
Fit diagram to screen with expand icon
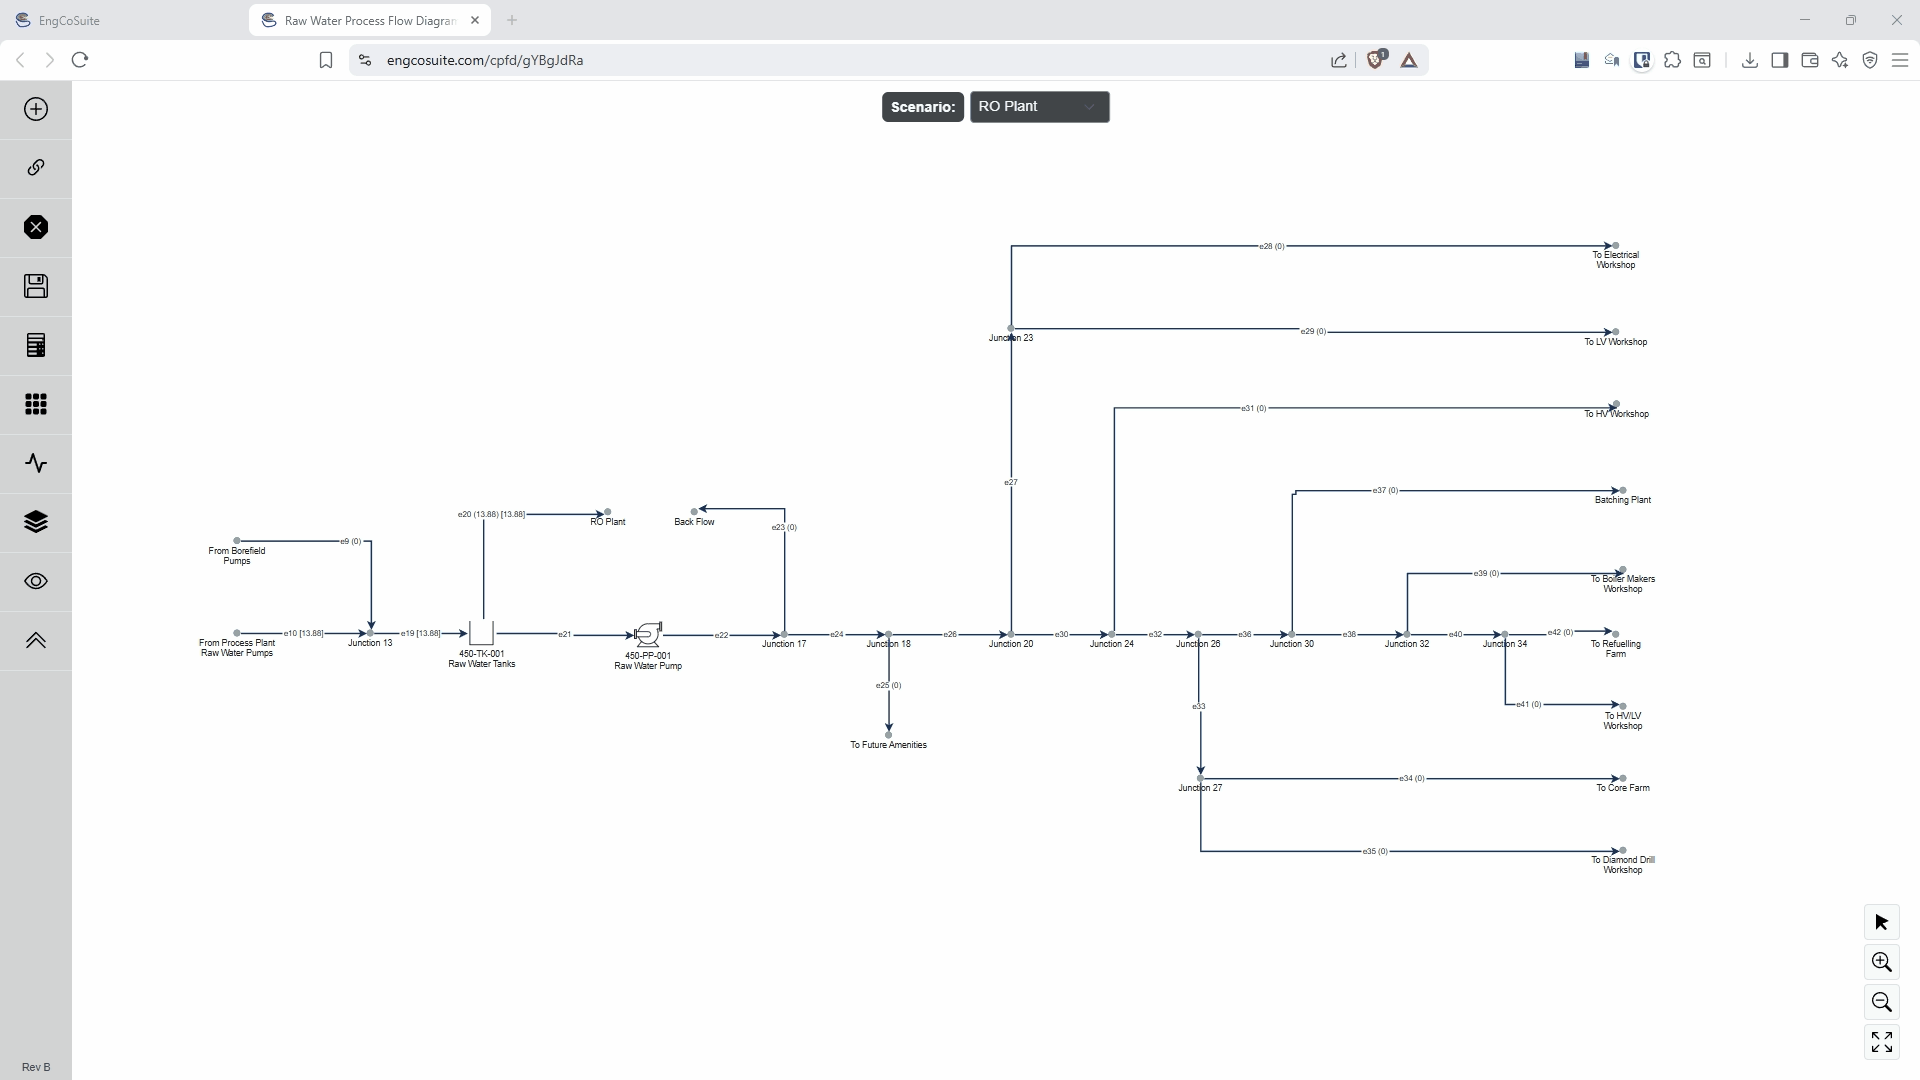click(1881, 1042)
